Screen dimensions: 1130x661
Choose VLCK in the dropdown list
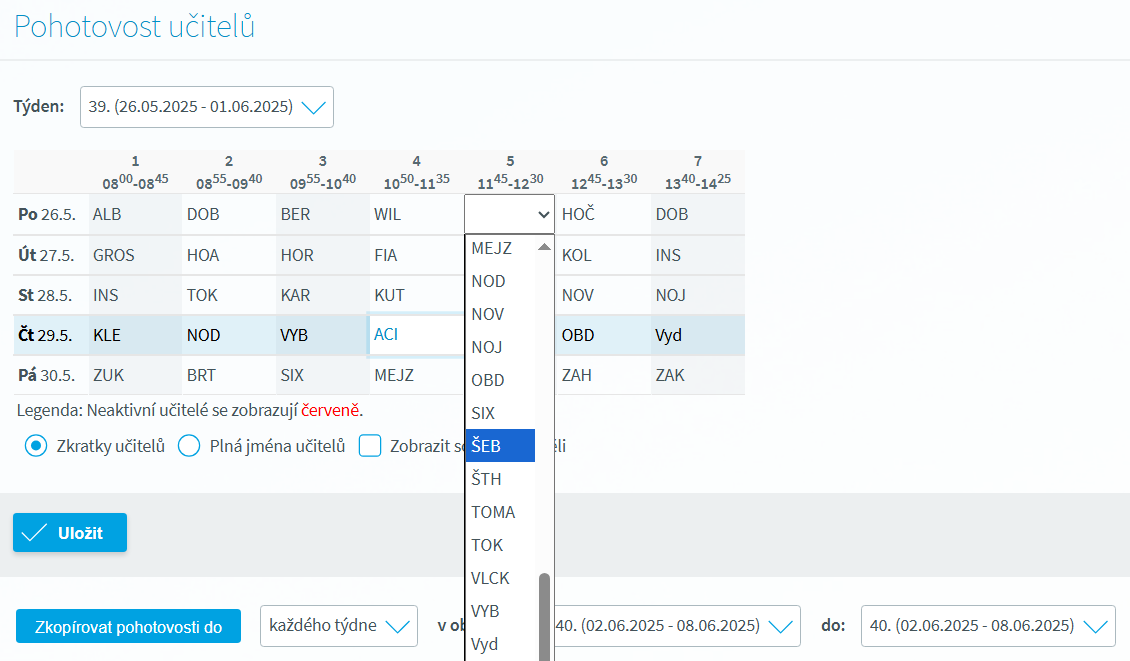(x=500, y=578)
